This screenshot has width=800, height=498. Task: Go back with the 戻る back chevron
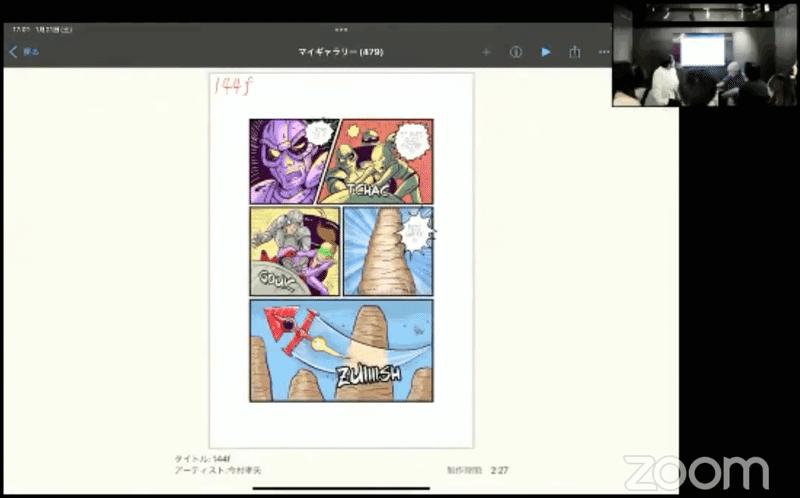pos(23,52)
